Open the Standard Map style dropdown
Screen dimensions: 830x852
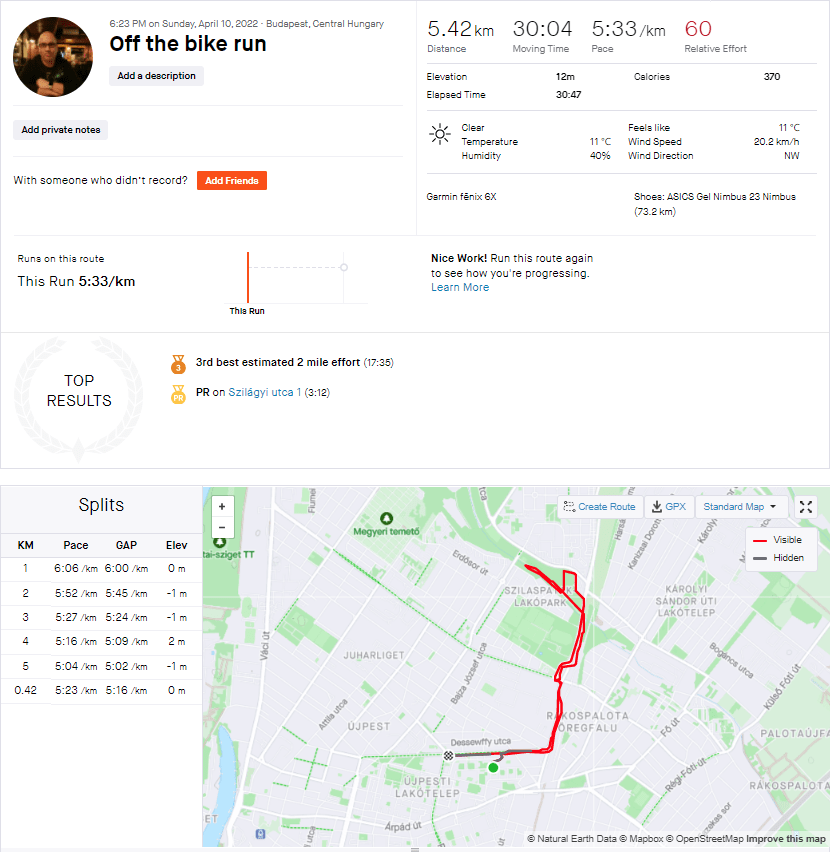click(740, 507)
